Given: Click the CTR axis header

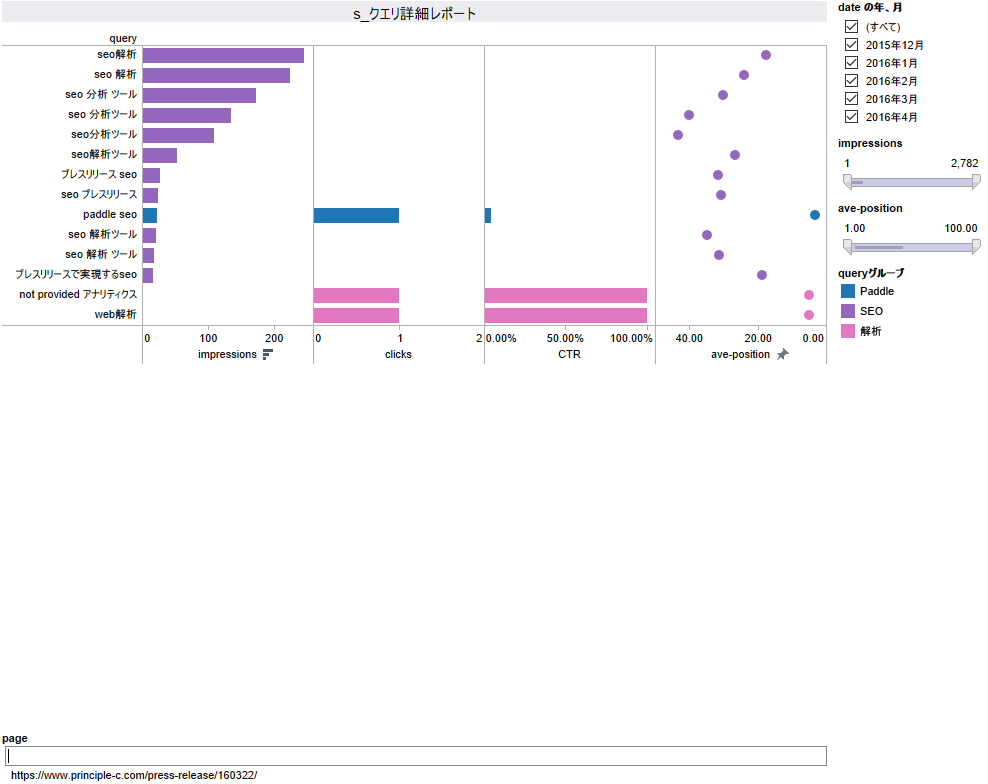Looking at the screenshot, I should (x=569, y=354).
